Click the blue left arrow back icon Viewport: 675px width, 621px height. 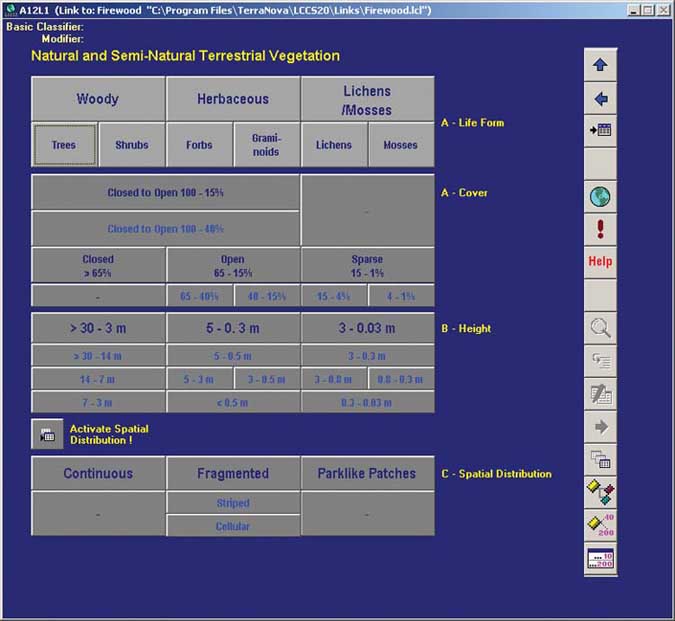coord(601,99)
